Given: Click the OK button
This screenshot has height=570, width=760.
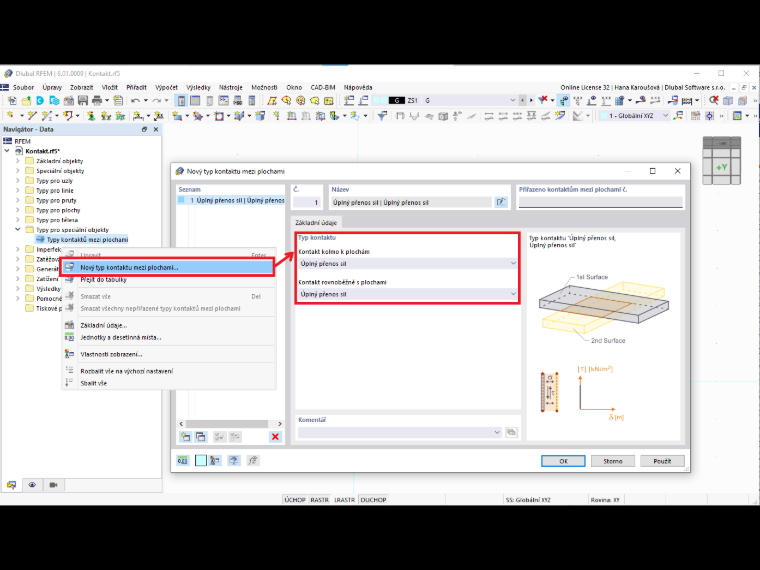Looking at the screenshot, I should [x=563, y=461].
